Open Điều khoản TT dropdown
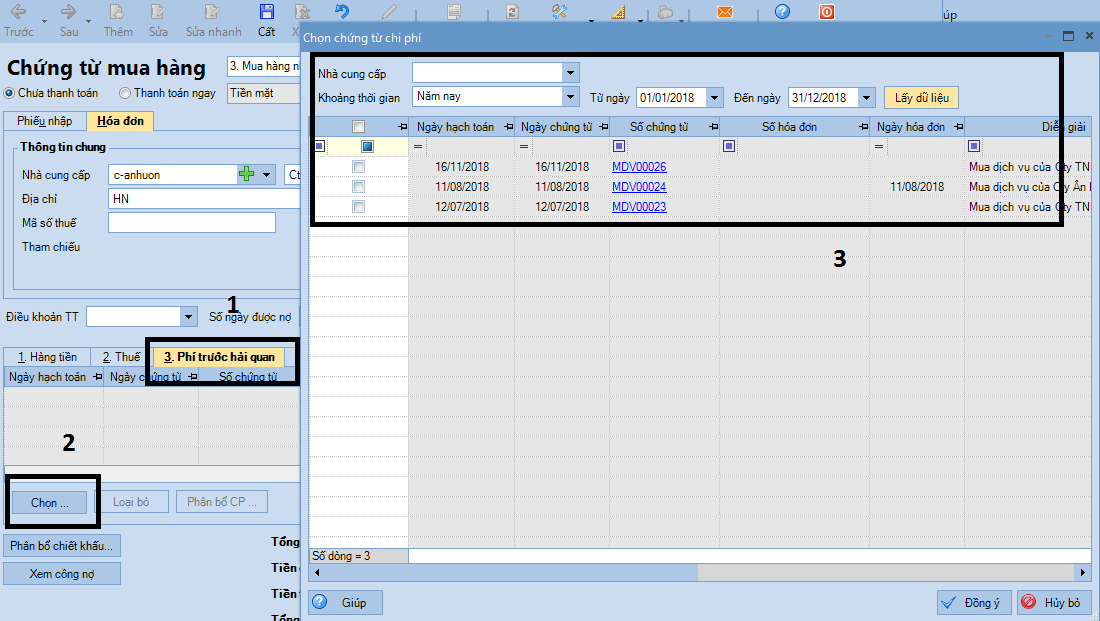The height and width of the screenshot is (621, 1100). (188, 317)
